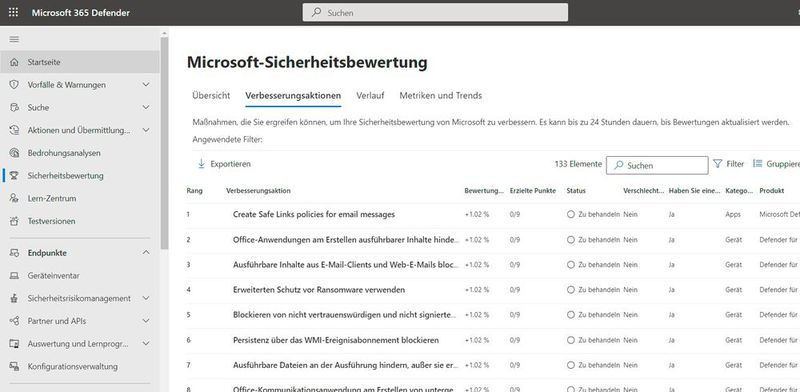Open the Verlauf tab
Viewport: 800px width, 392px height.
click(370, 95)
